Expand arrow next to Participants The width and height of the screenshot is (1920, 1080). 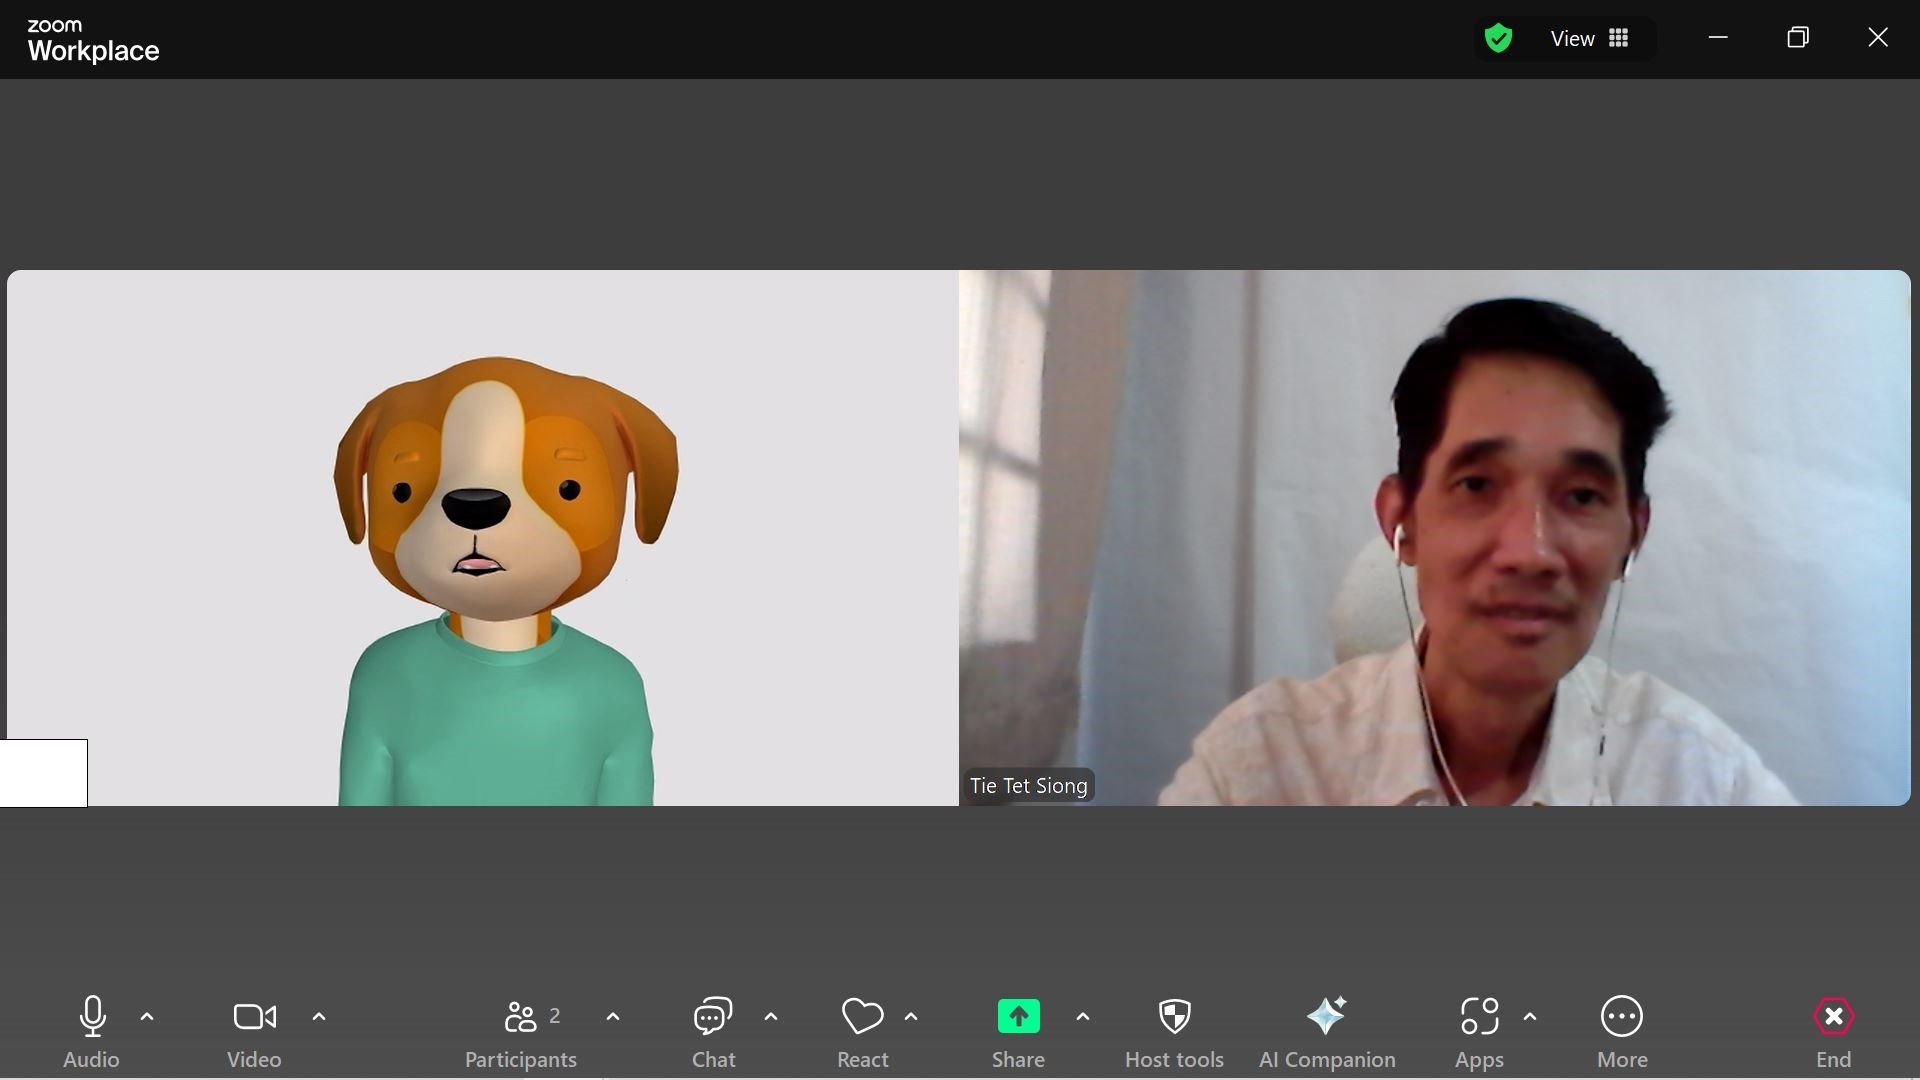click(x=613, y=1017)
